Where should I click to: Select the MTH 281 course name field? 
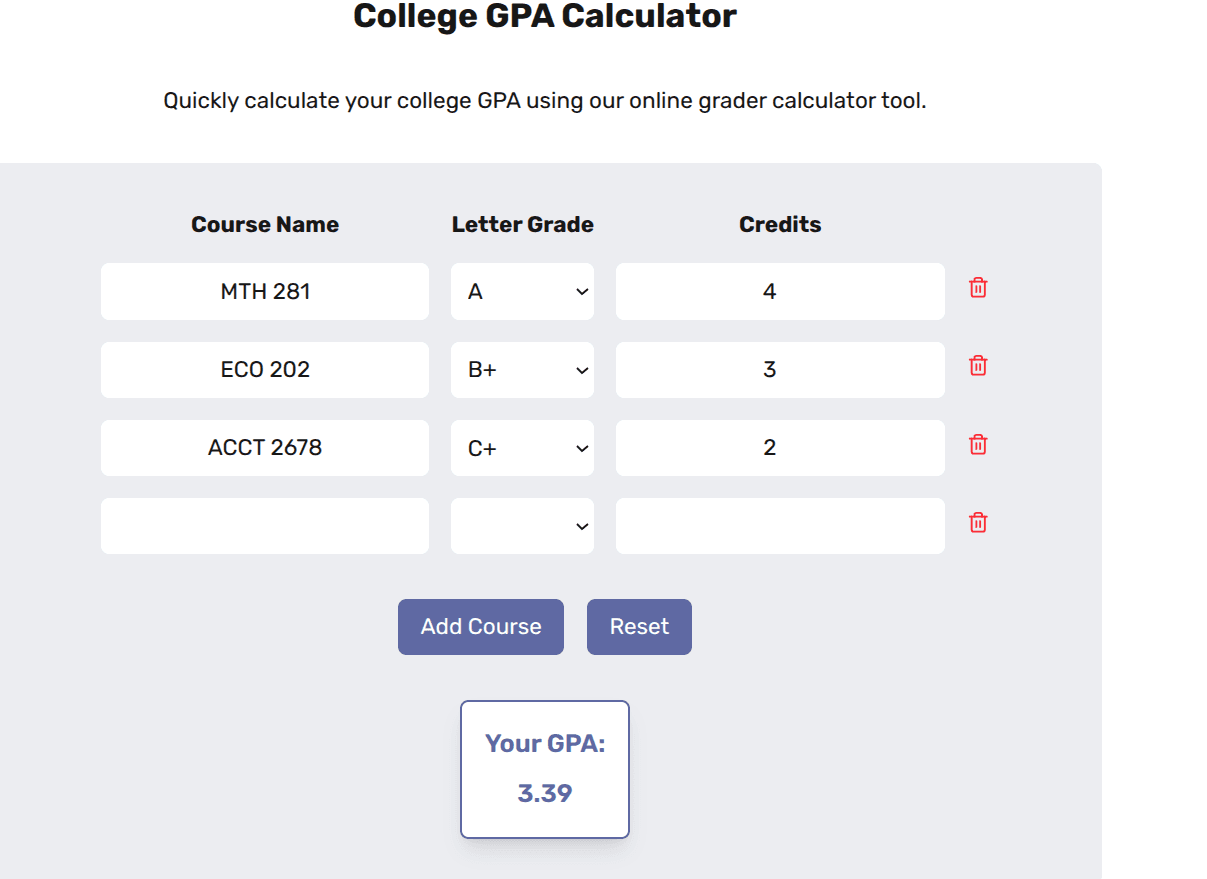264,291
